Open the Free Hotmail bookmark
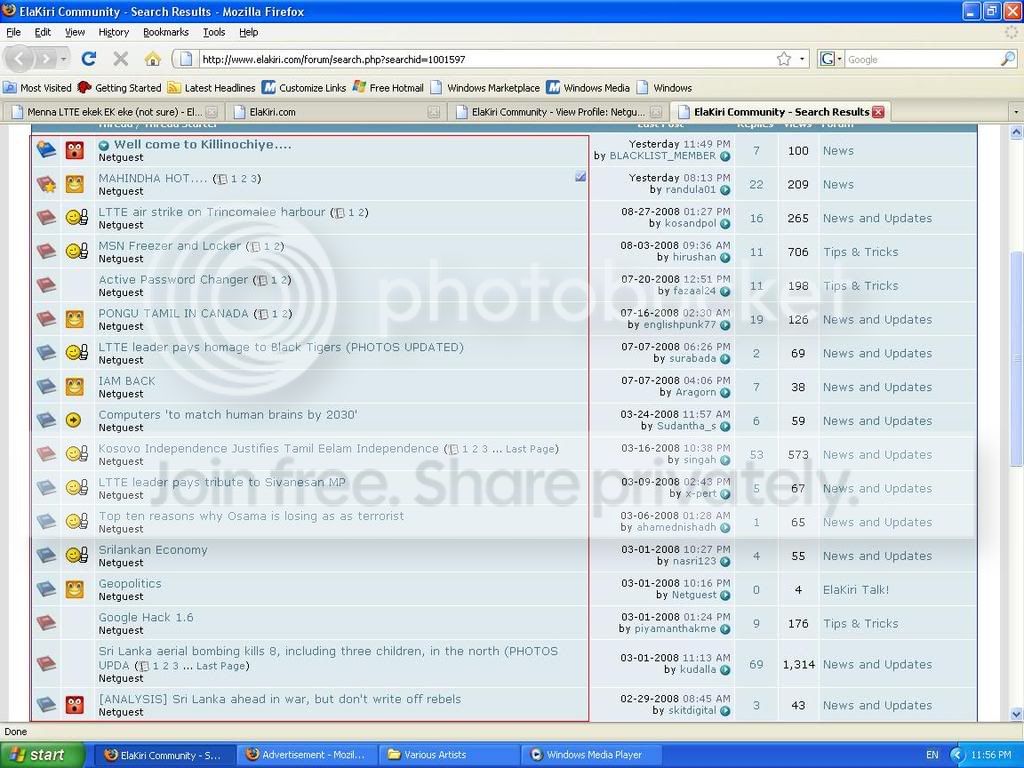This screenshot has width=1024, height=768. click(x=389, y=88)
